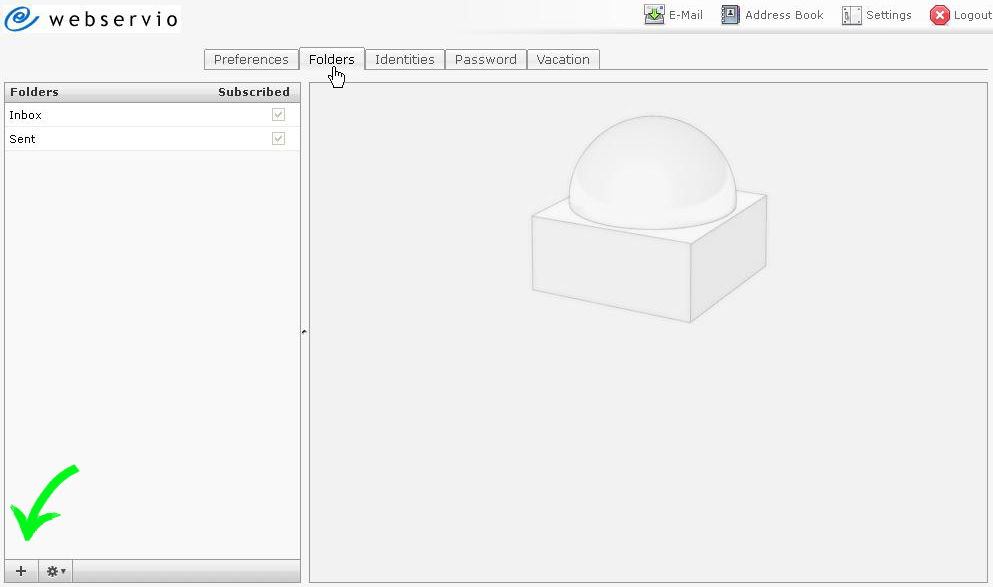Image resolution: width=993 pixels, height=587 pixels.
Task: Select the Folders tab
Action: tap(332, 59)
